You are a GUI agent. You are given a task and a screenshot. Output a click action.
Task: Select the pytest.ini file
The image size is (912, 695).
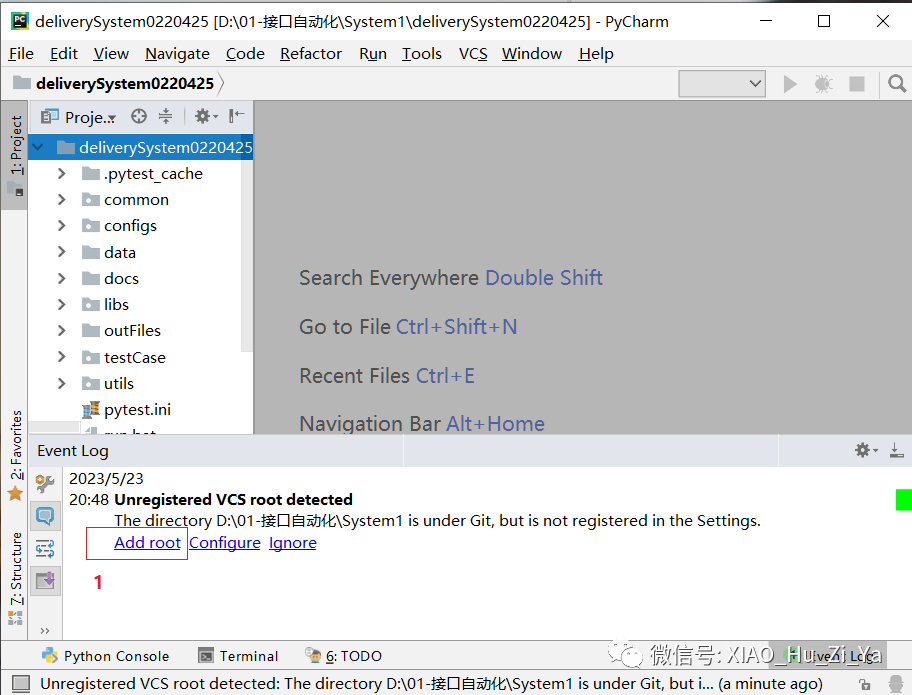pyautogui.click(x=137, y=409)
